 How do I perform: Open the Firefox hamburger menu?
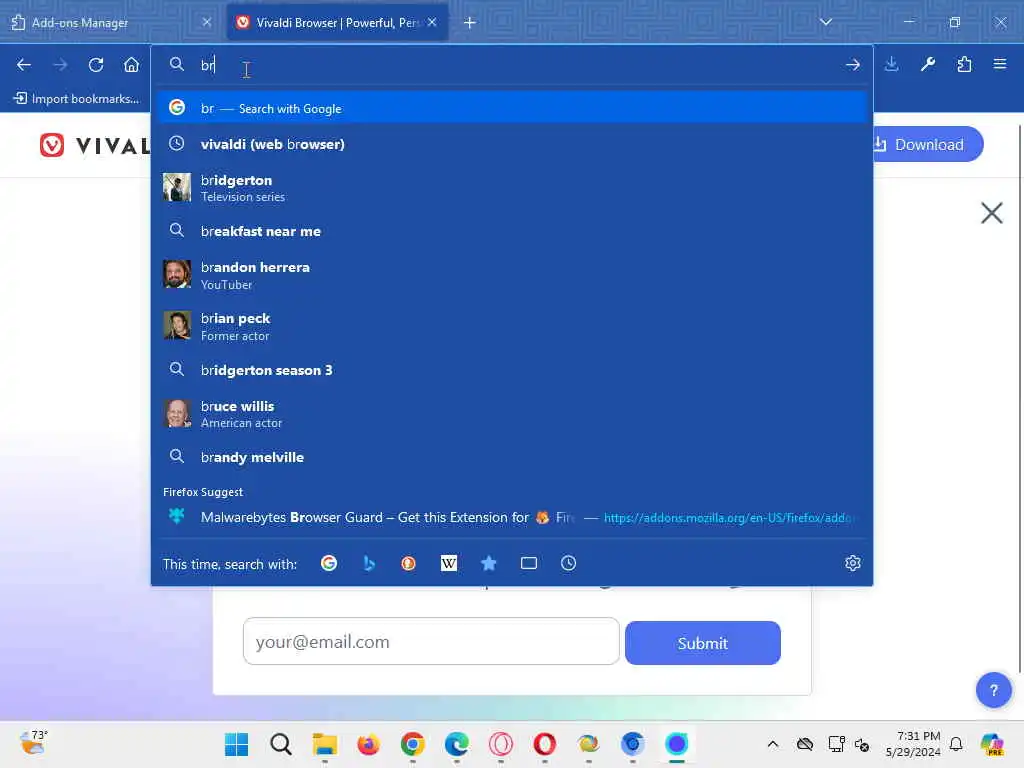(1000, 64)
